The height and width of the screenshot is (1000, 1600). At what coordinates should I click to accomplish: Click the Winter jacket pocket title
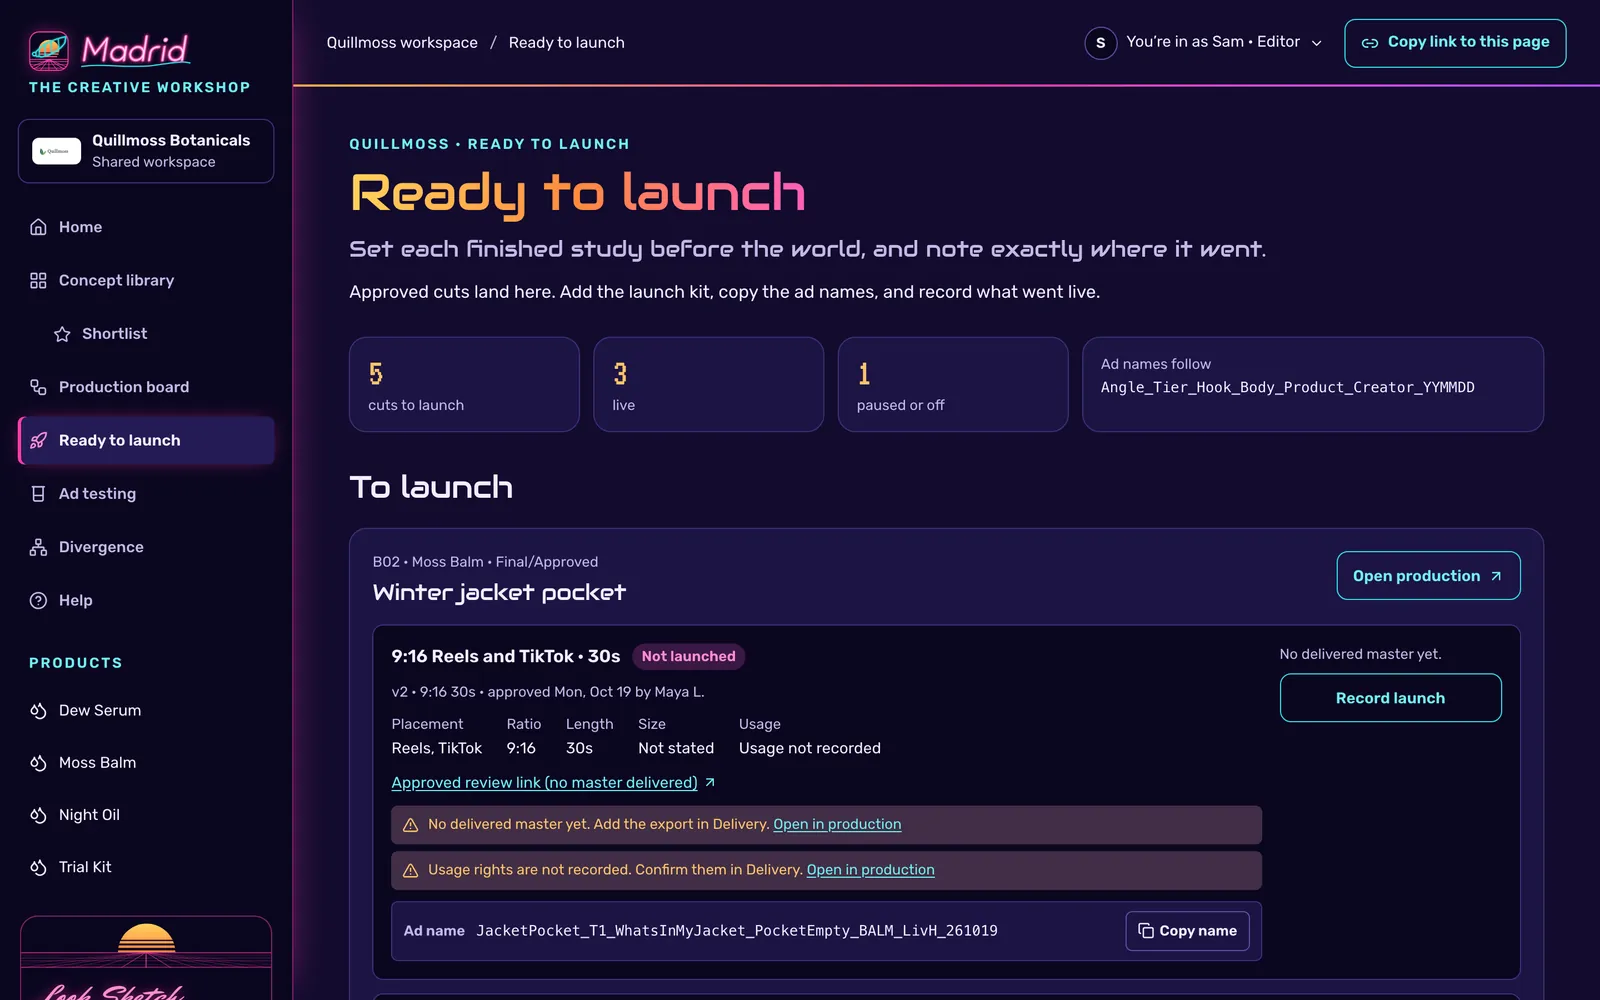click(499, 592)
